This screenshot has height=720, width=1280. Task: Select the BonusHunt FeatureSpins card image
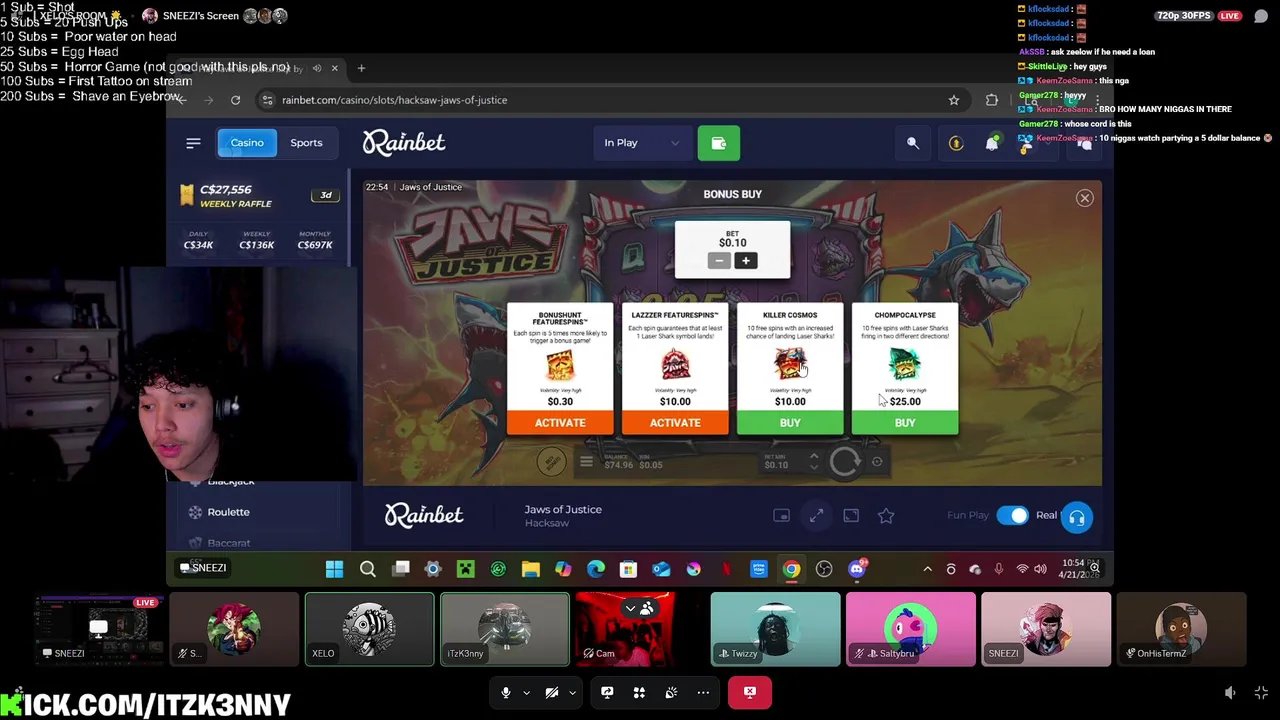point(560,365)
